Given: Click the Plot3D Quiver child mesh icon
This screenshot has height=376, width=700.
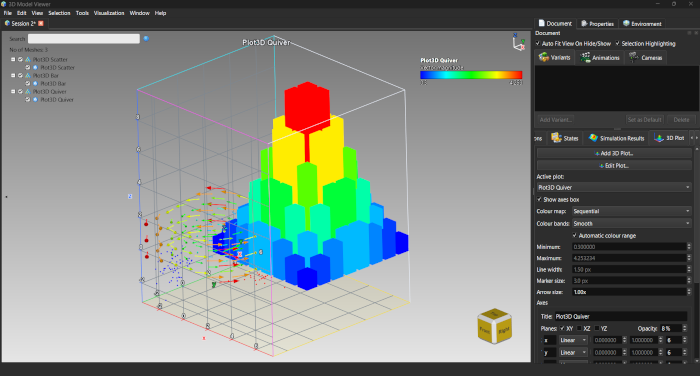Looking at the screenshot, I should pyautogui.click(x=35, y=100).
